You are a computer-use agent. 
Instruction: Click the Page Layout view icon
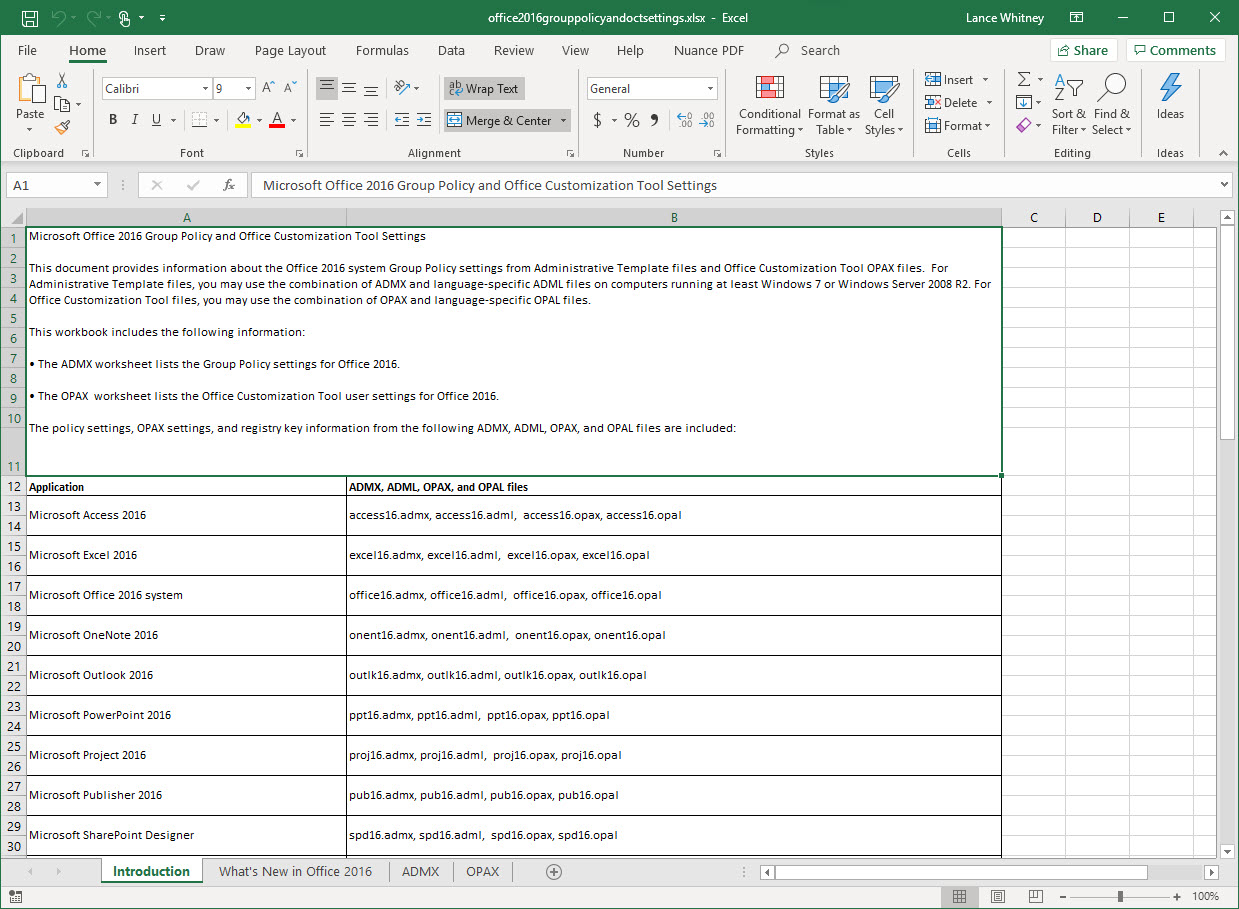point(996,896)
